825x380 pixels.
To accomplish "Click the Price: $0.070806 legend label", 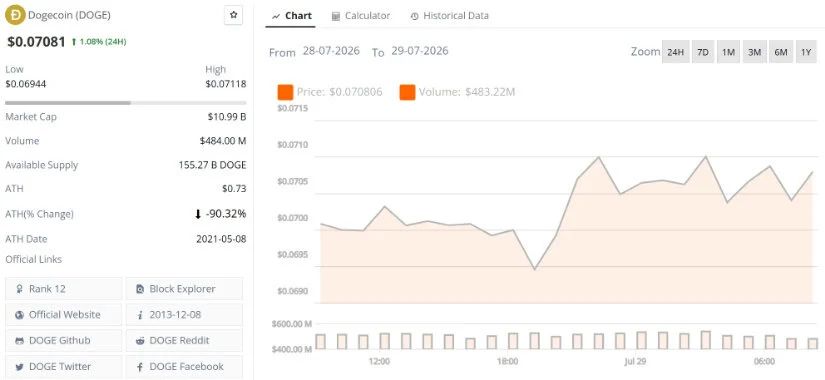I will (x=339, y=92).
